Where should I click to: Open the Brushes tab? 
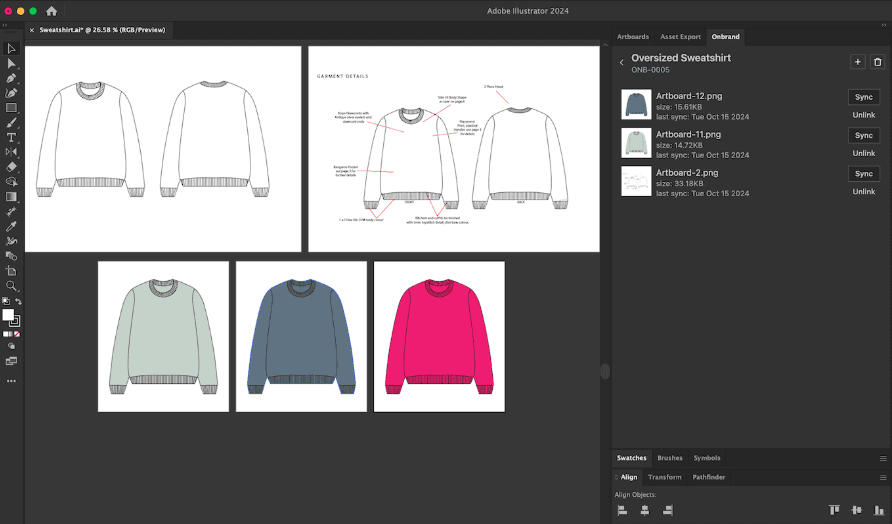pos(670,458)
